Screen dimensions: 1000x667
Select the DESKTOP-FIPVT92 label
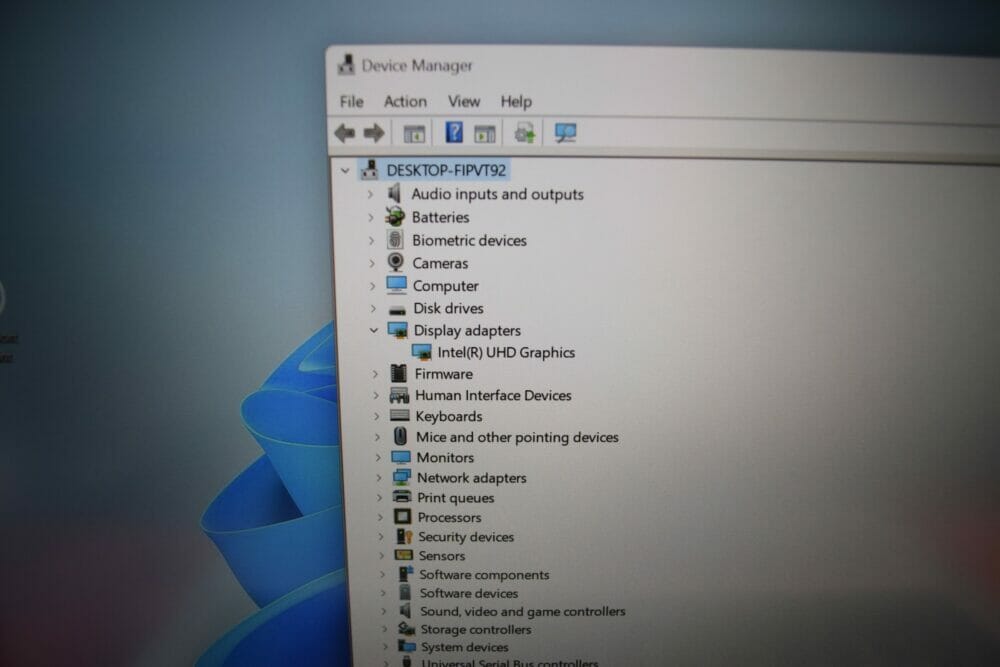446,170
